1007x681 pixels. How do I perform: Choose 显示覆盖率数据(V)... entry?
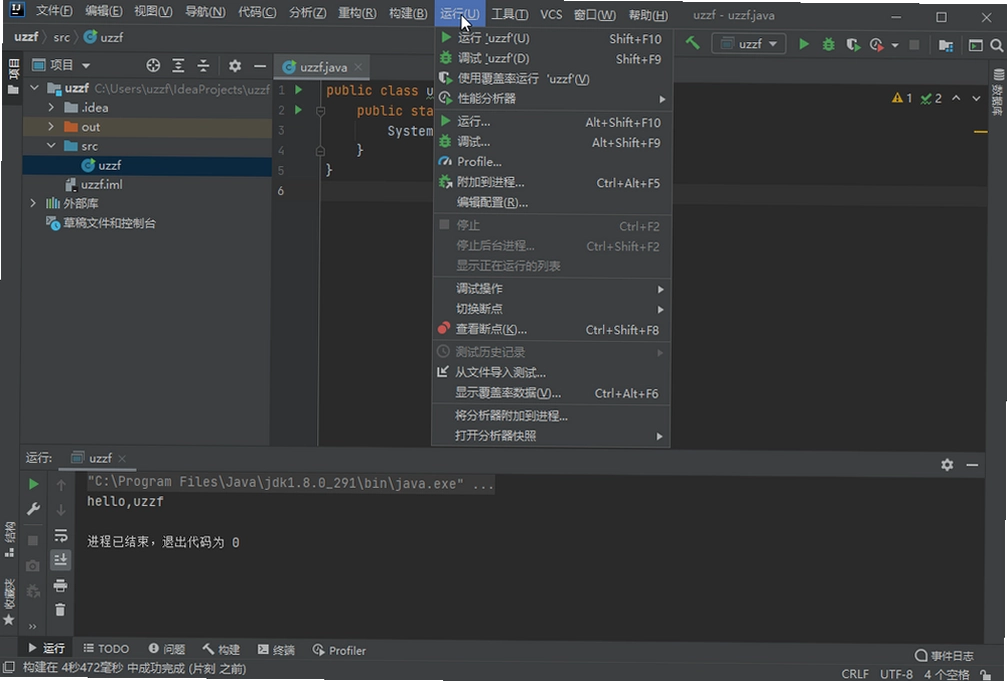pos(552,393)
